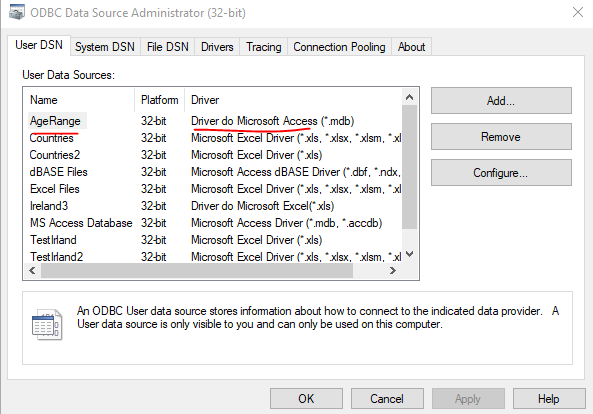Click the Cancel button
Image resolution: width=593 pixels, height=414 pixels.
tap(387, 398)
